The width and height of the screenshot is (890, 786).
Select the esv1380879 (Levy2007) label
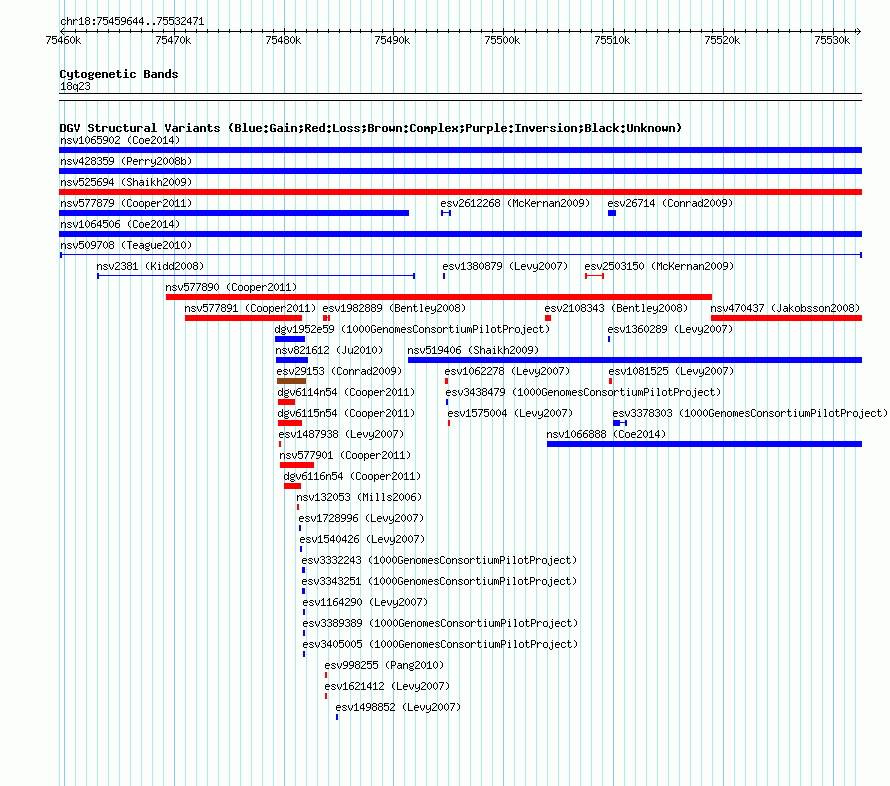point(505,266)
